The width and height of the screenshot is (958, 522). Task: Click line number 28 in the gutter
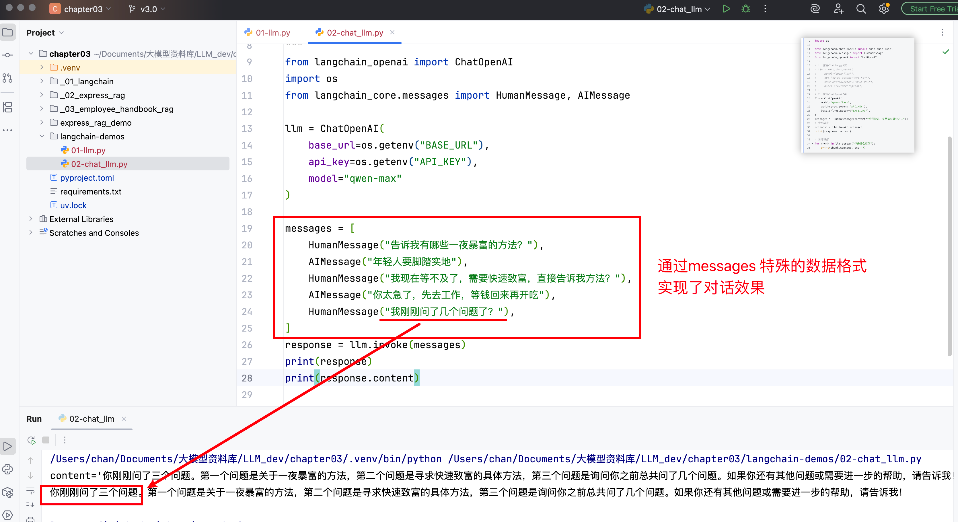[x=247, y=378]
